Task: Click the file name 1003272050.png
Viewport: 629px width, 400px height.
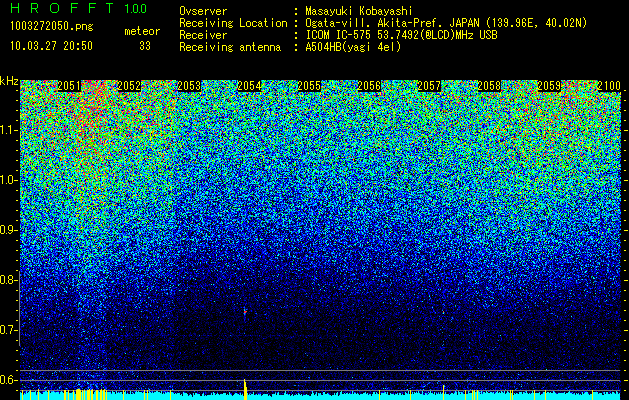Action: pyautogui.click(x=52, y=27)
